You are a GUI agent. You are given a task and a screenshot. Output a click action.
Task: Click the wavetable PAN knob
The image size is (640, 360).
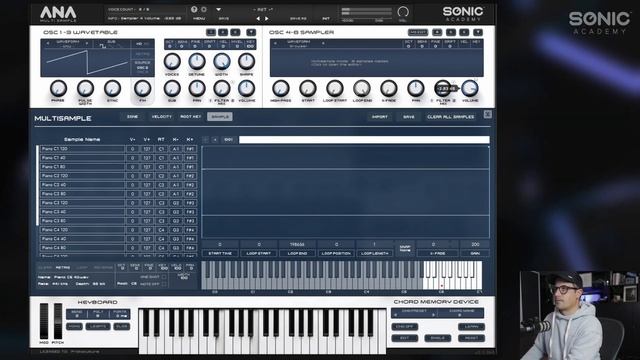[197, 89]
